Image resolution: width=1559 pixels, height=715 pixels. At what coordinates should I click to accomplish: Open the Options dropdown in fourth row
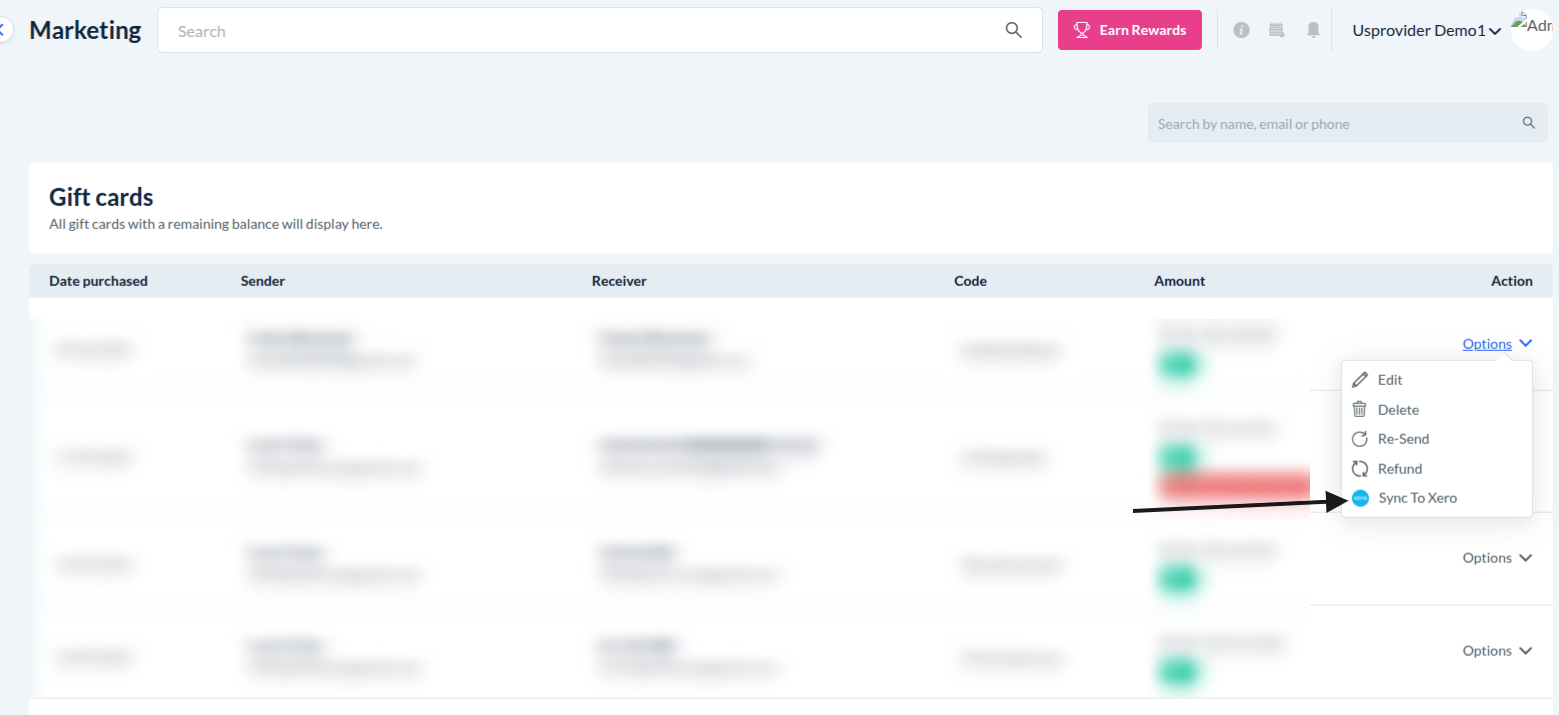point(1497,651)
